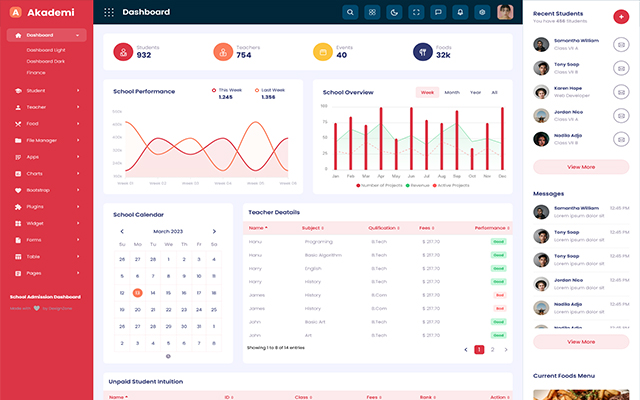
Task: Open search from the top bar
Action: [x=351, y=12]
